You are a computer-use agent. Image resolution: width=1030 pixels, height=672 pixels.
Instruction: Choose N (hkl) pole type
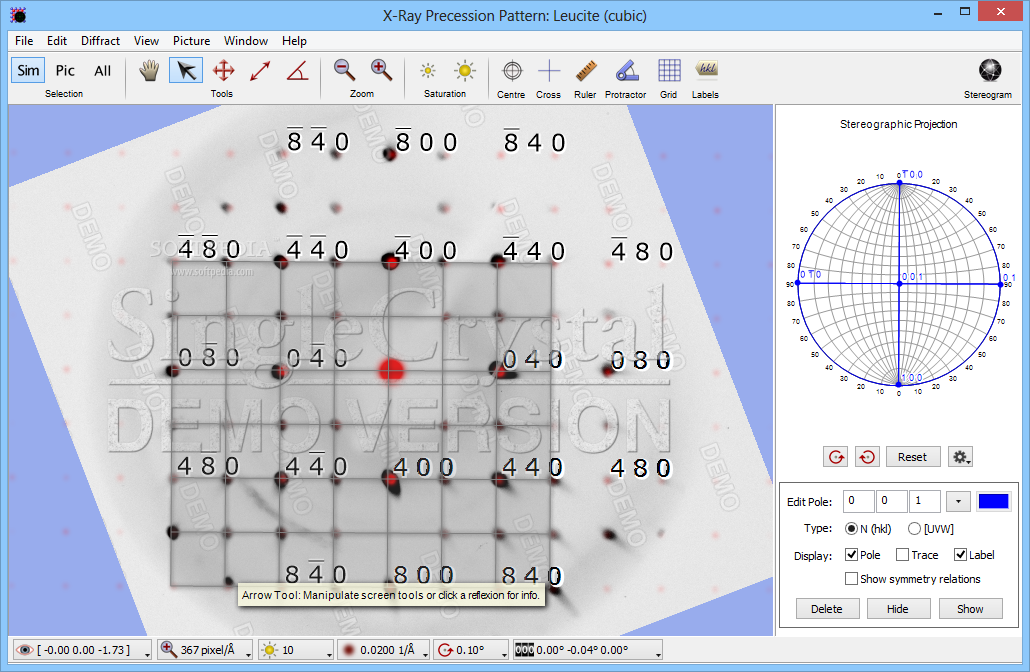click(851, 529)
